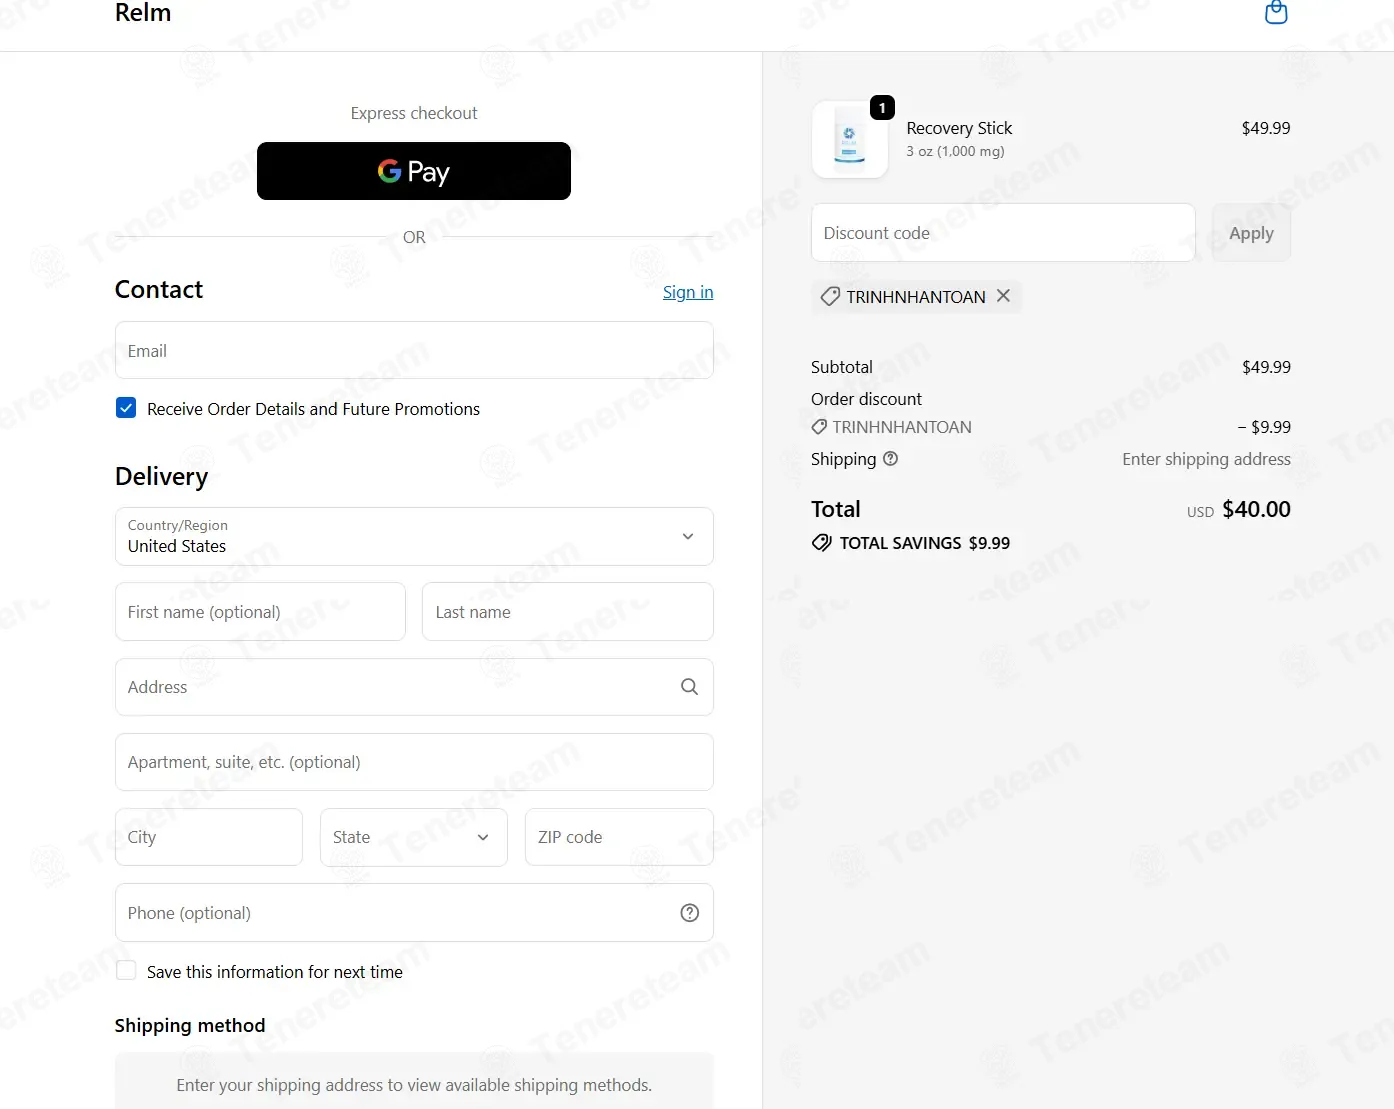
Task: Expand the State dropdown
Action: coord(414,837)
